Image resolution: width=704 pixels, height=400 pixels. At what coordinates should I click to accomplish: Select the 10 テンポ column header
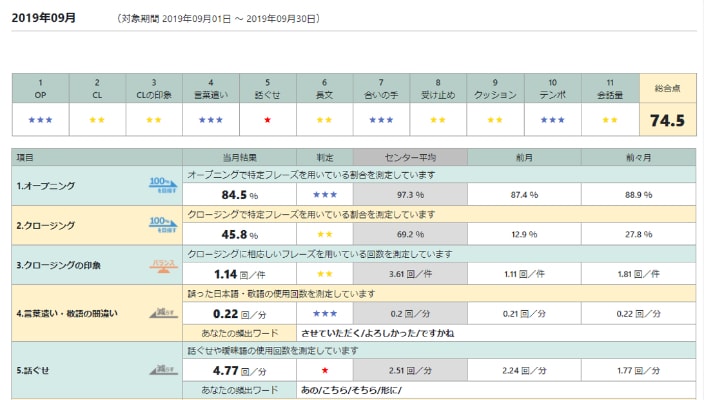552,88
